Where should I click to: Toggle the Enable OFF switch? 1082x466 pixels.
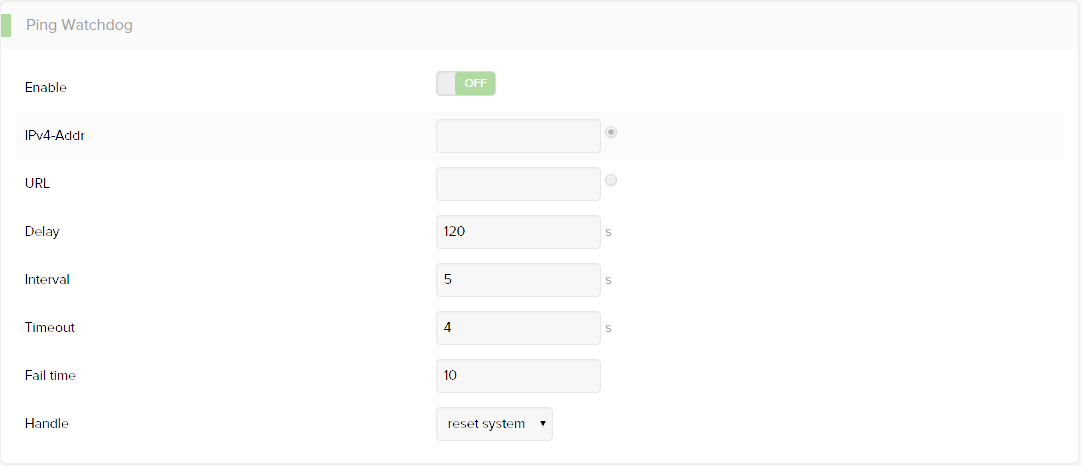click(x=466, y=84)
